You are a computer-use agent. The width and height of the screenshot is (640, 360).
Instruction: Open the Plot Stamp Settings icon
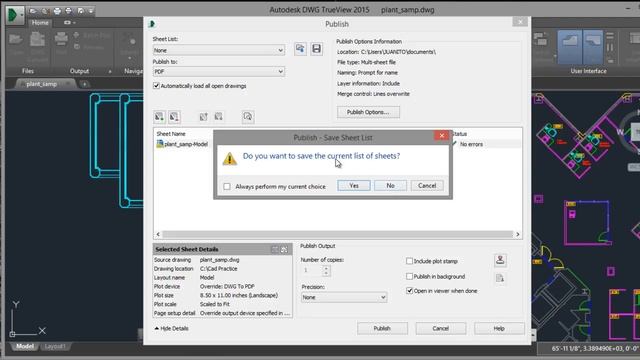click(500, 260)
